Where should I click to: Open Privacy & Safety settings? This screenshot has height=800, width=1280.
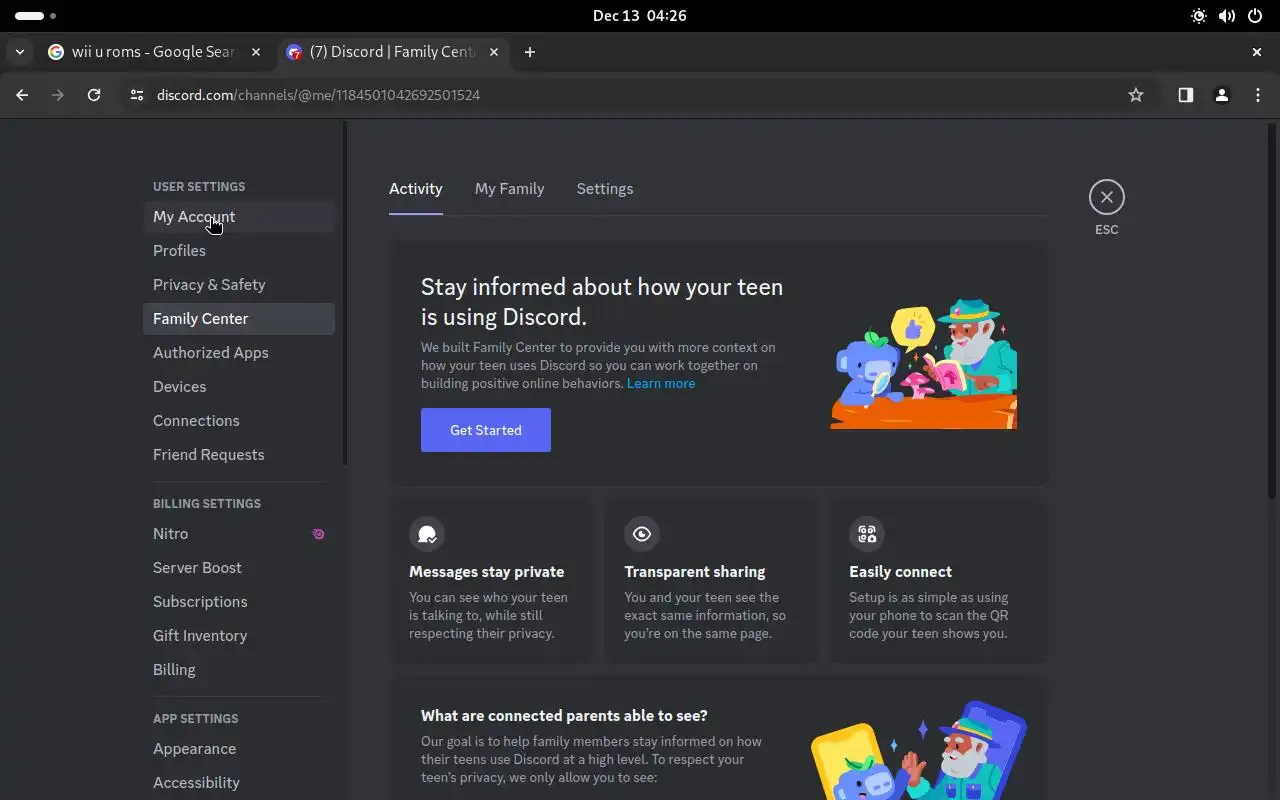click(x=238, y=285)
